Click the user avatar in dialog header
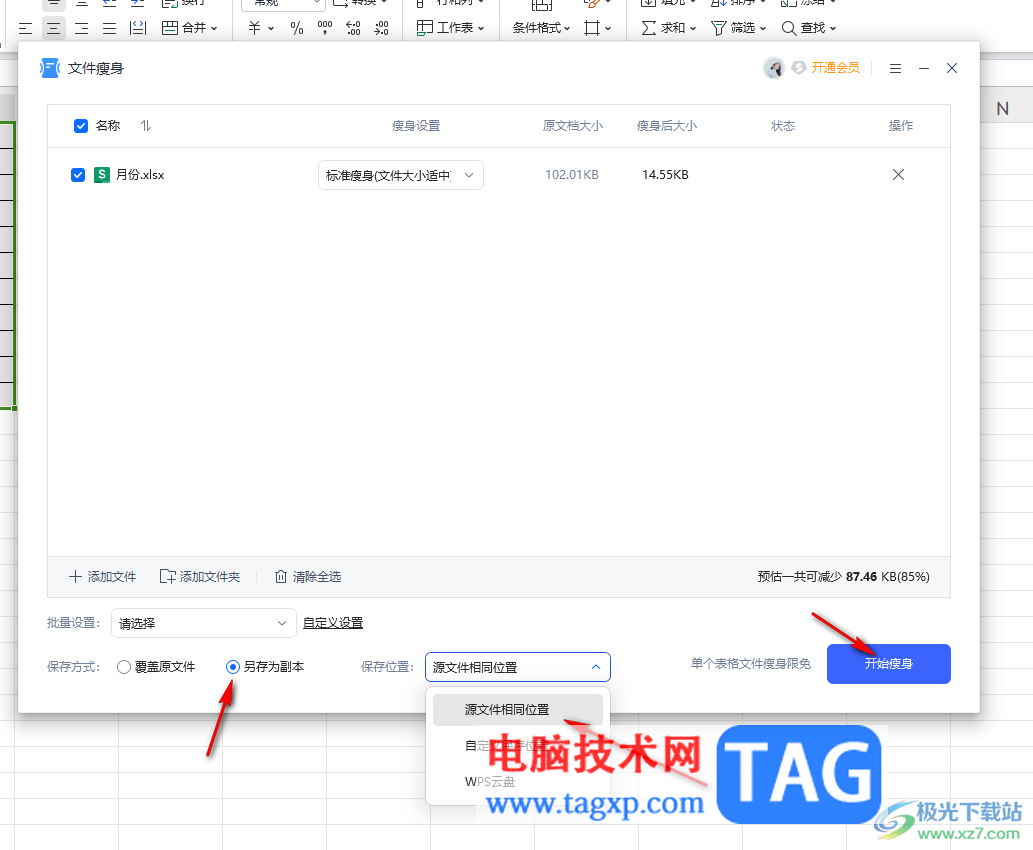Screen dimensions: 1033x850 click(x=773, y=68)
